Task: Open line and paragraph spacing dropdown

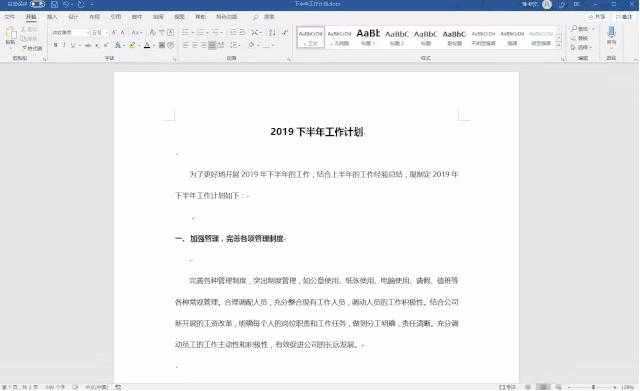Action: point(234,45)
